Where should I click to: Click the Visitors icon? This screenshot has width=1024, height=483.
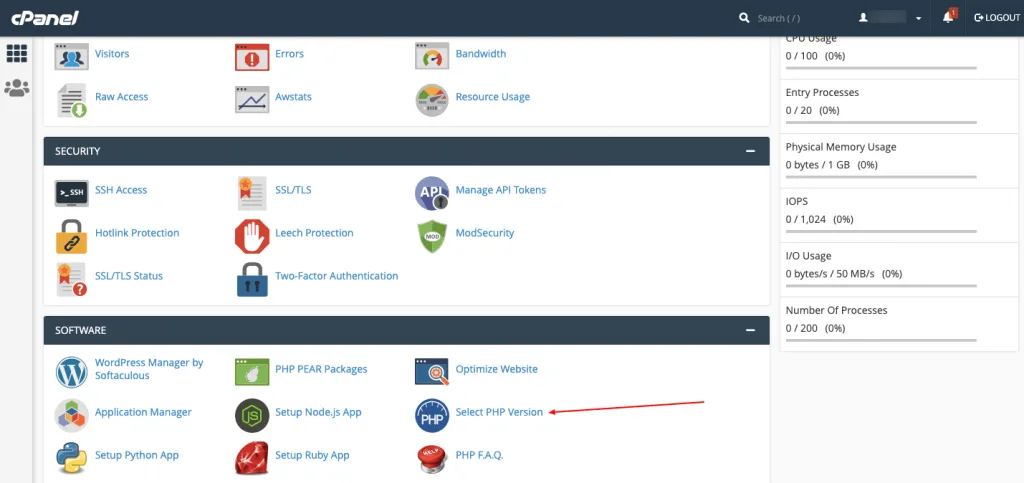coord(71,55)
